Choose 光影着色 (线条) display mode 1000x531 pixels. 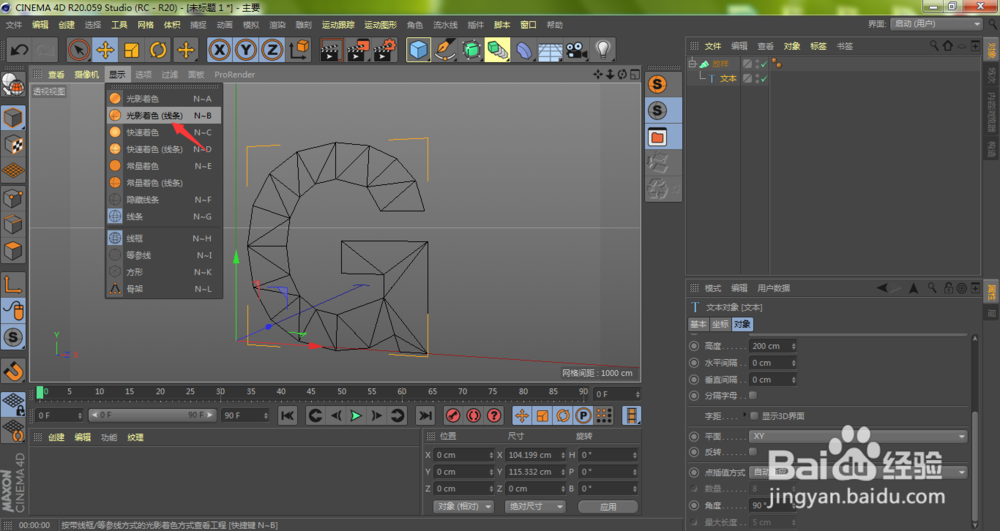[164, 115]
